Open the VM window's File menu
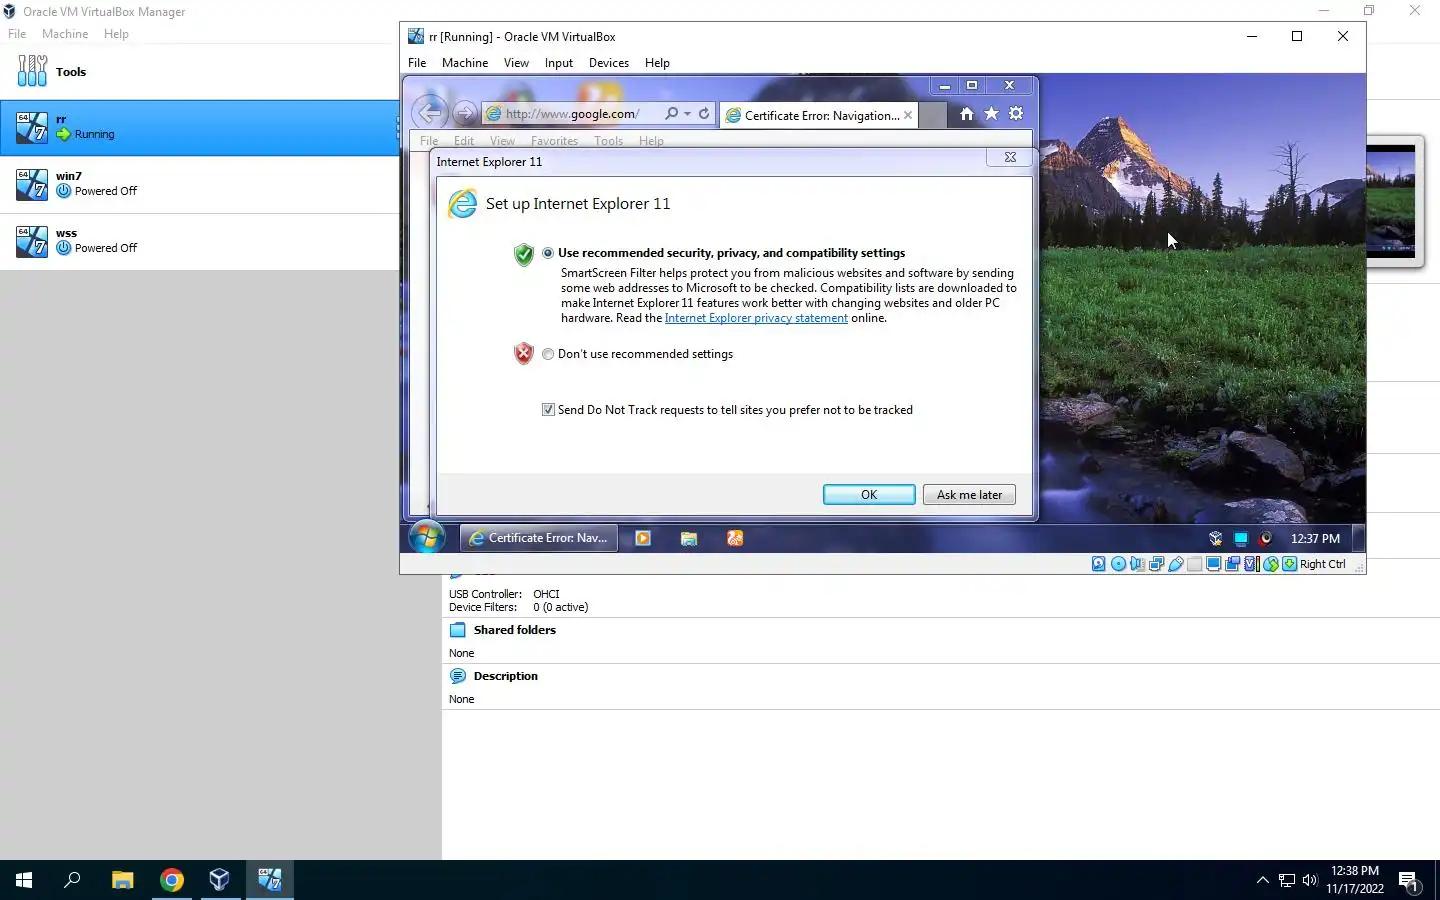This screenshot has width=1440, height=900. pyautogui.click(x=417, y=62)
